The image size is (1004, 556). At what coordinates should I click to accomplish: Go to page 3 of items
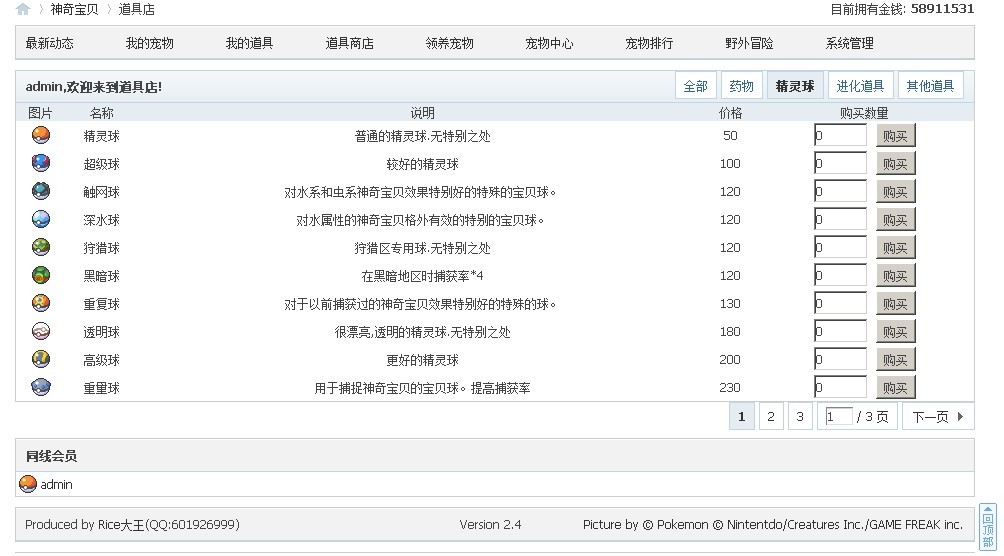click(800, 416)
